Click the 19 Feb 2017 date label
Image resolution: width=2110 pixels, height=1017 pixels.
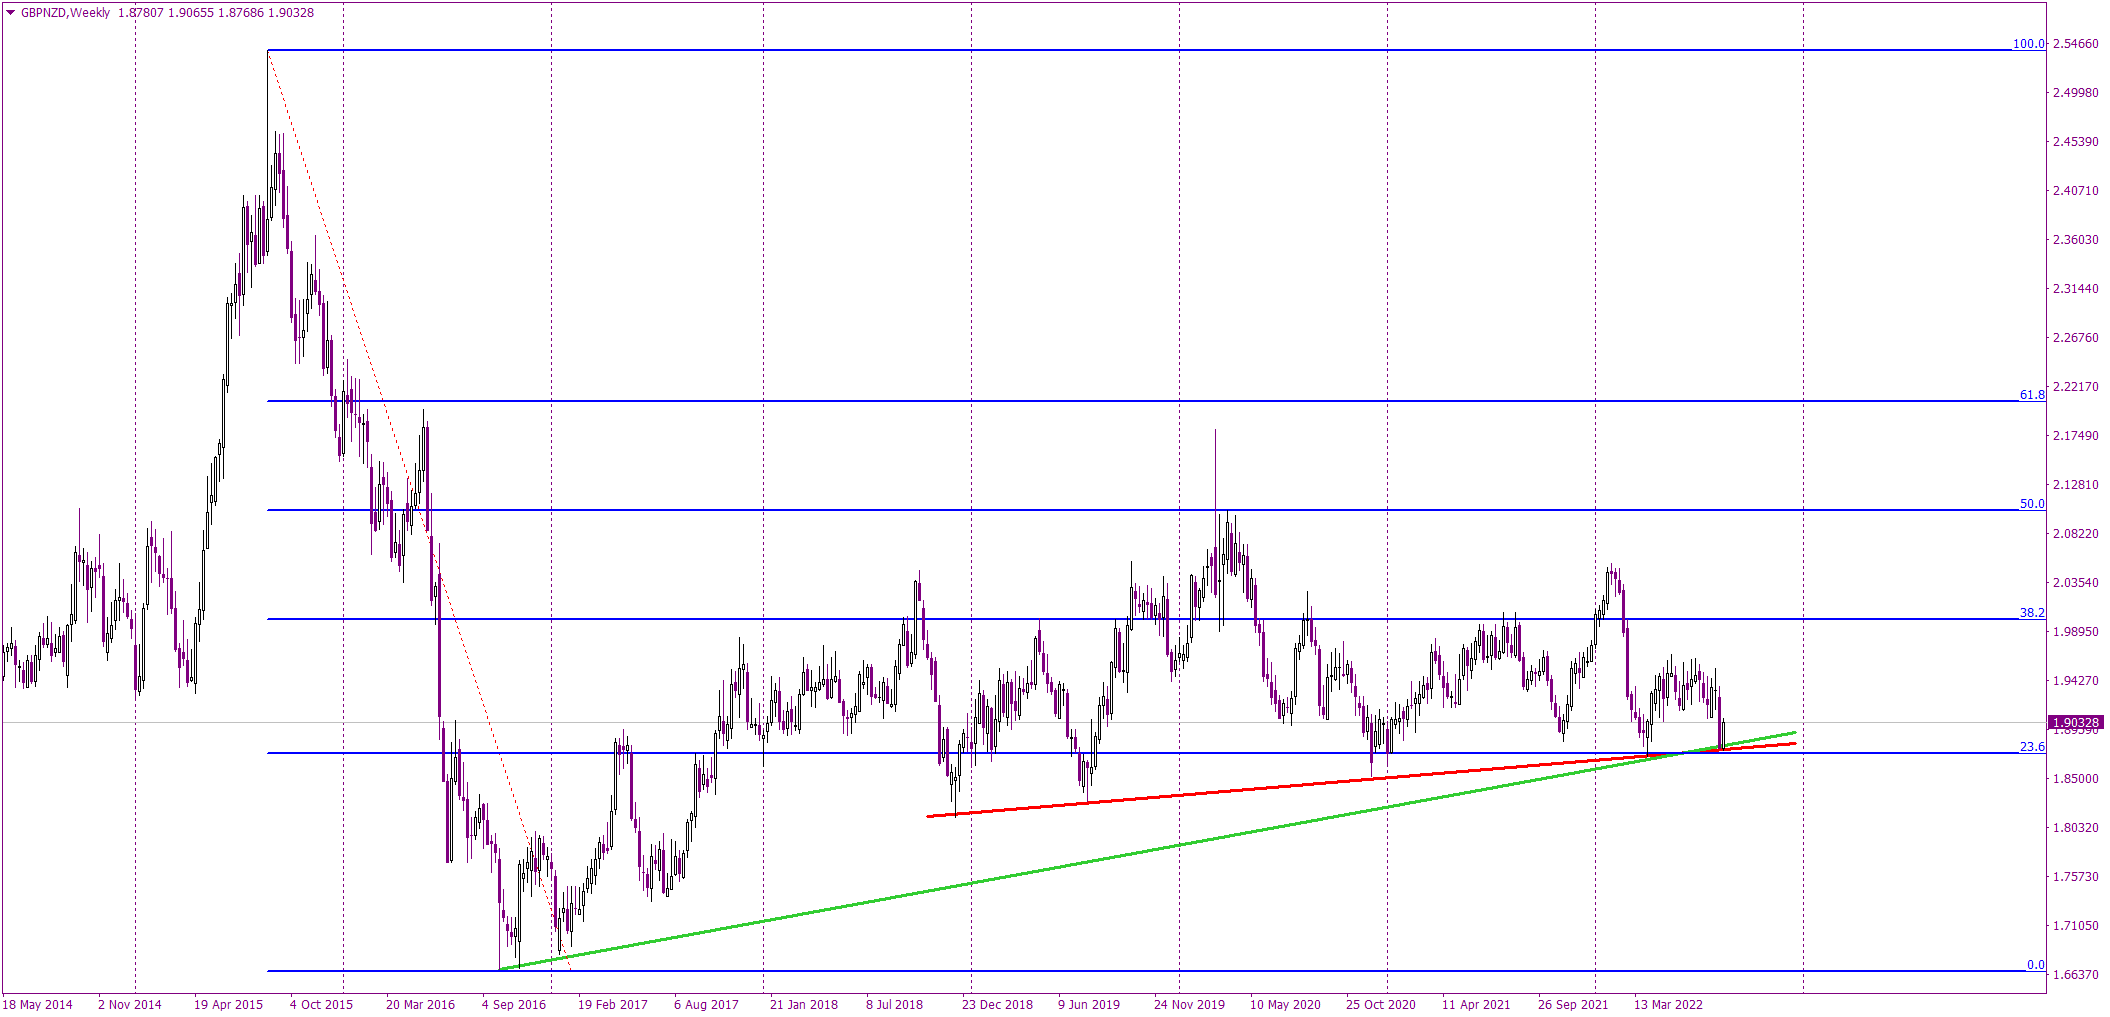click(x=613, y=1005)
